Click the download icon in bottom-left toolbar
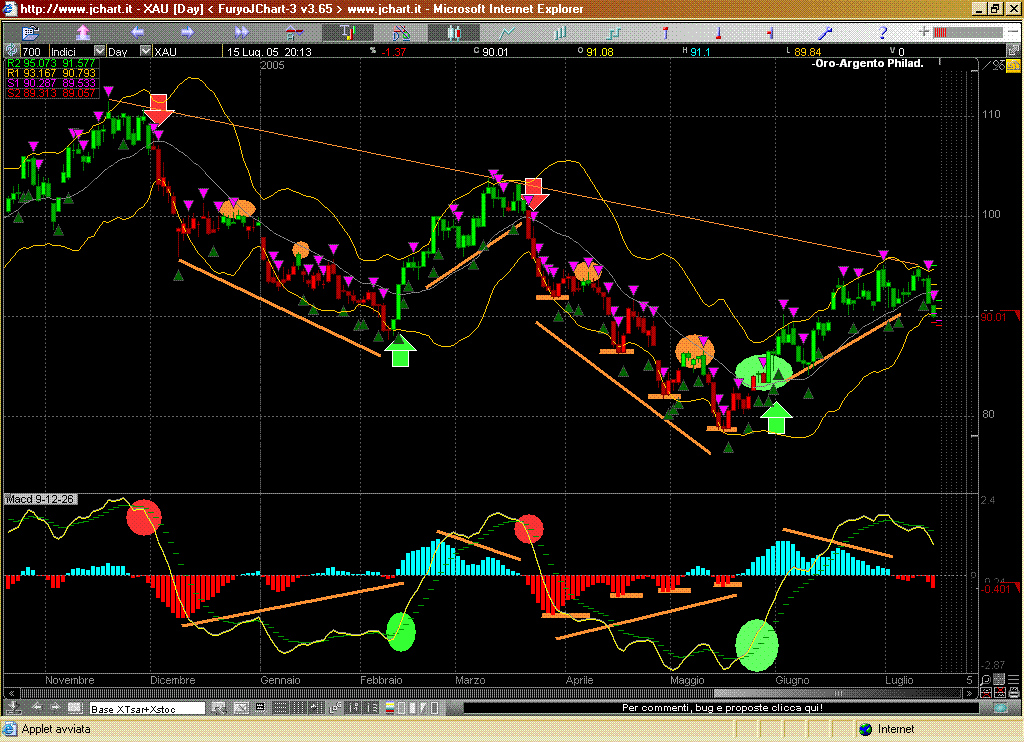 [x=14, y=708]
